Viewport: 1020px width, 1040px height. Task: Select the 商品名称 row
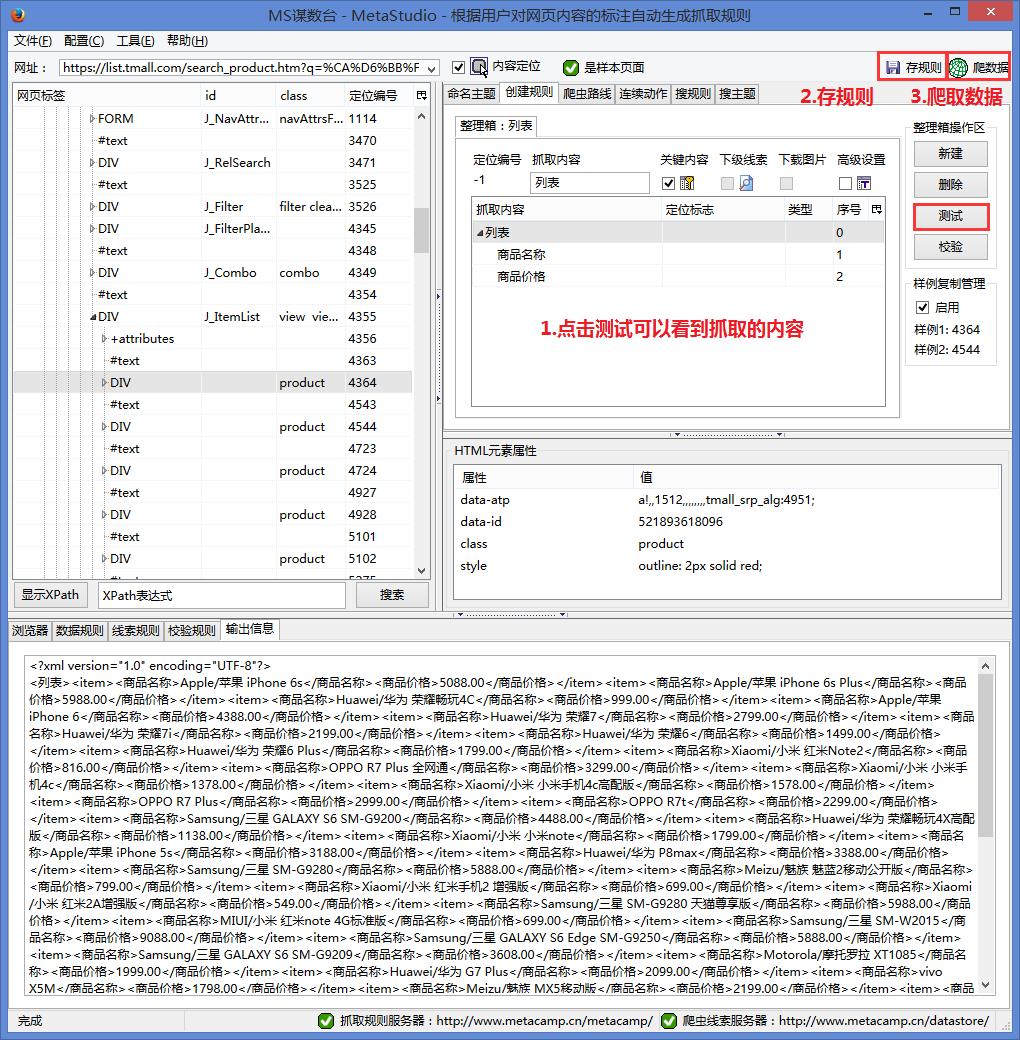[678, 255]
